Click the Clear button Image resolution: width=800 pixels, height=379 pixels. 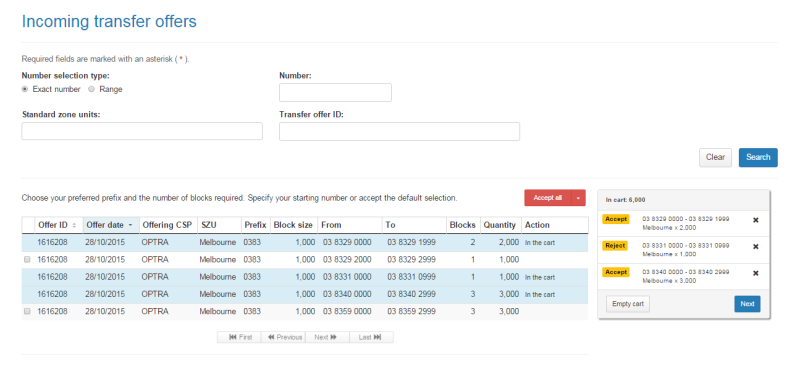(715, 158)
